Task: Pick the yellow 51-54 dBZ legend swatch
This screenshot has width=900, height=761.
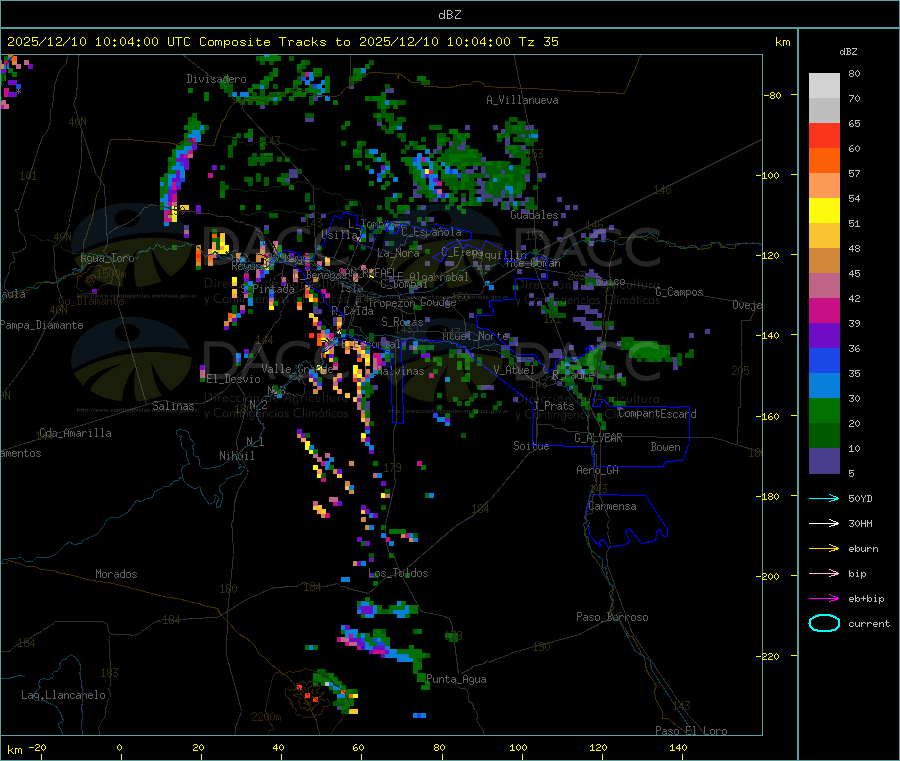Action: click(x=824, y=211)
